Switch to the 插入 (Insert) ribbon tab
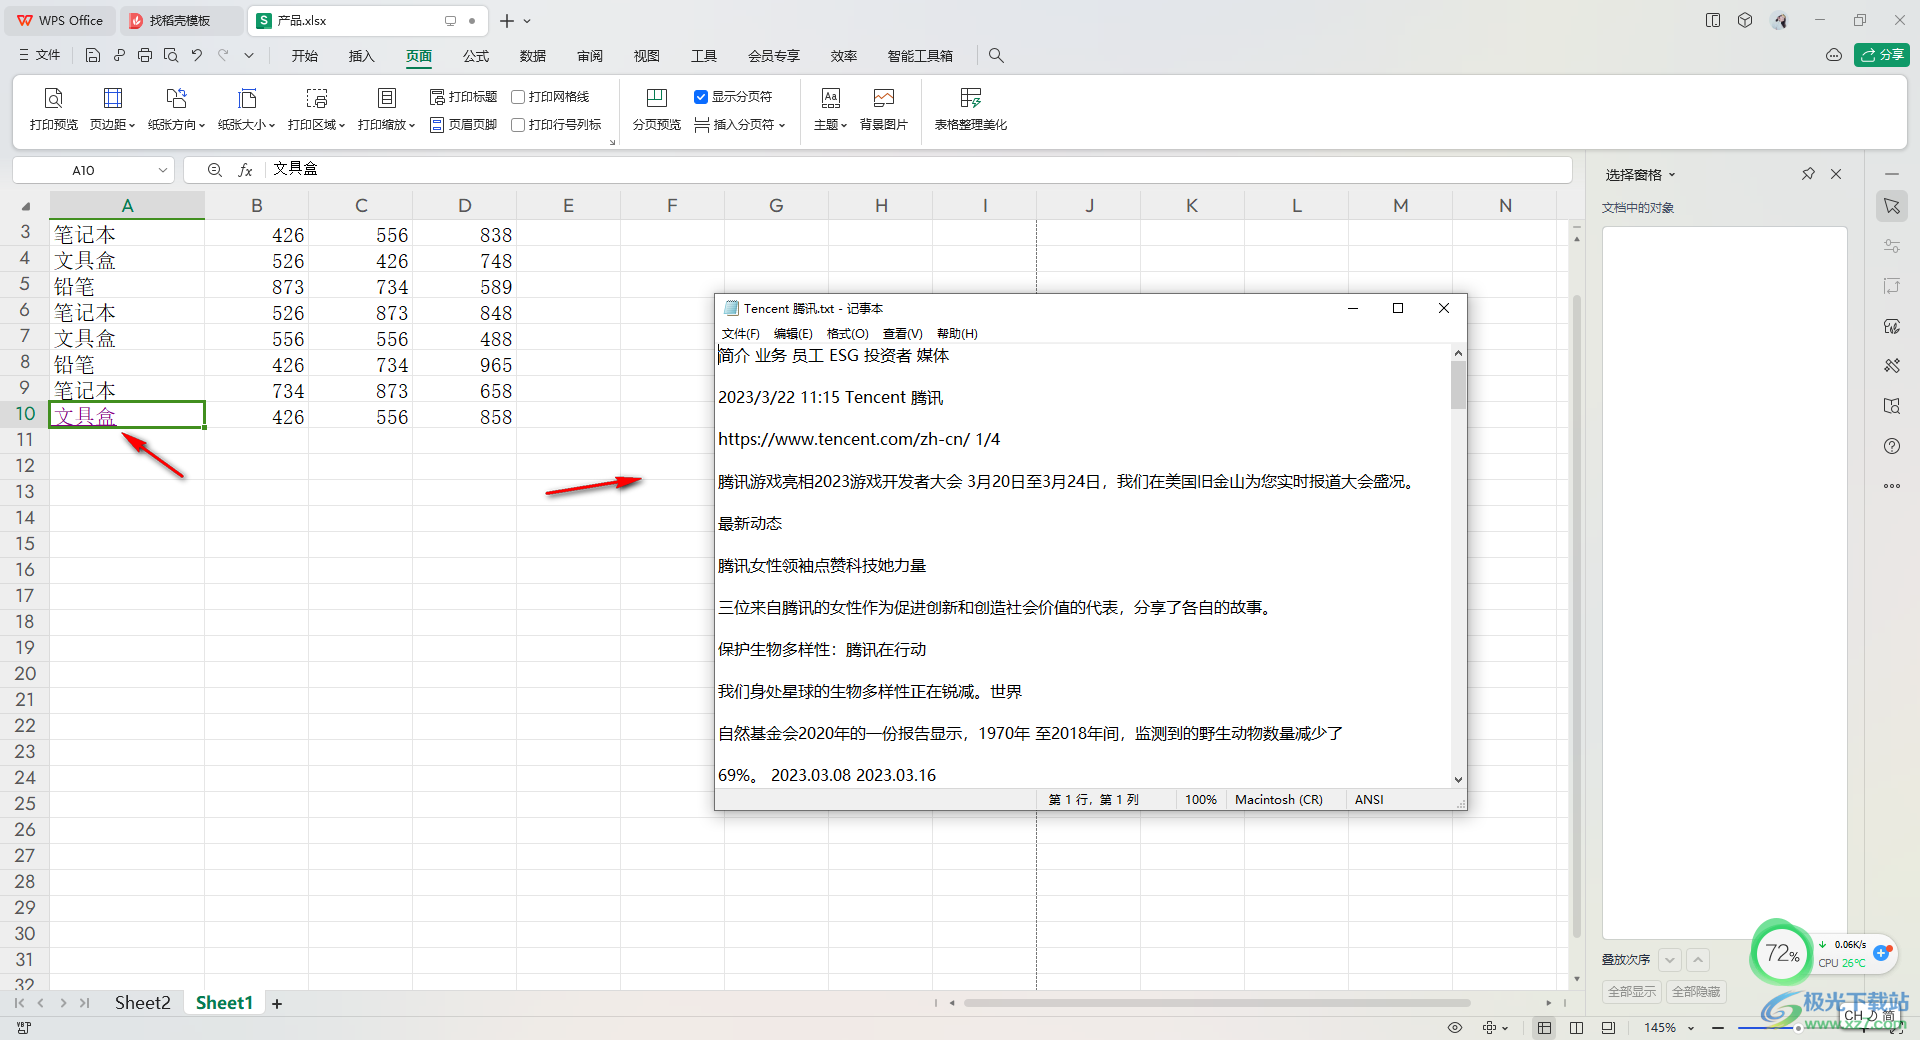Image resolution: width=1920 pixels, height=1040 pixels. tap(361, 56)
